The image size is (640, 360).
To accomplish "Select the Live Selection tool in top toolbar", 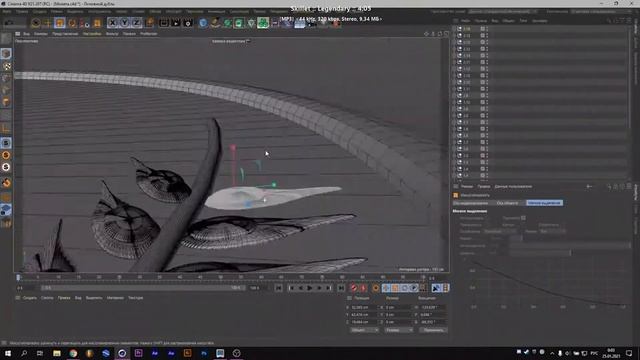I will (x=36, y=23).
